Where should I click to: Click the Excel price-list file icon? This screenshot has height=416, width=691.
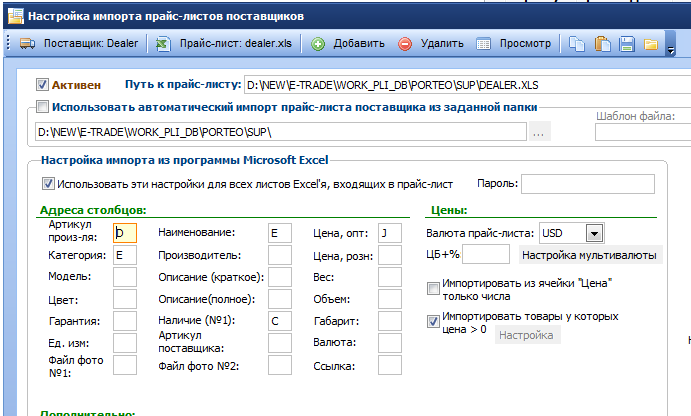[163, 44]
